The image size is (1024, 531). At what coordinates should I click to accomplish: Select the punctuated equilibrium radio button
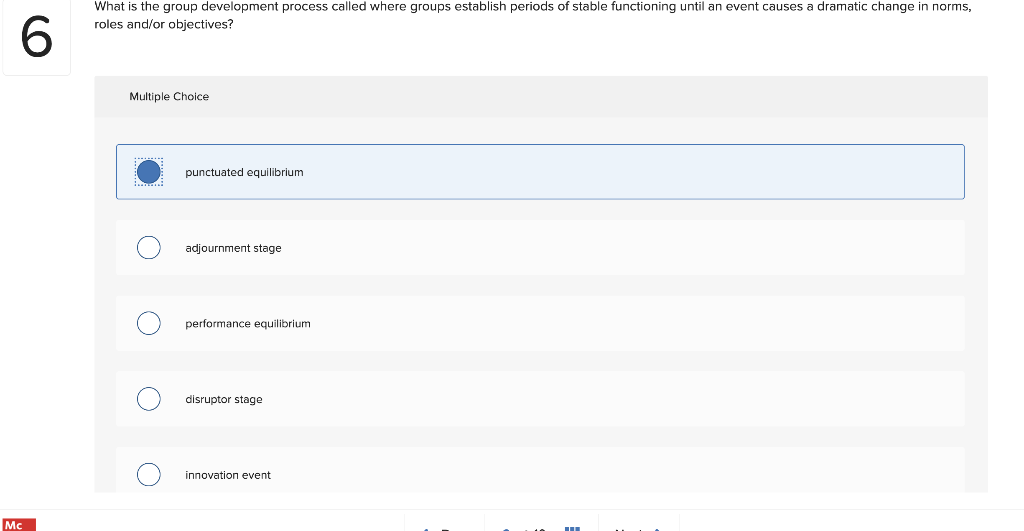pyautogui.click(x=149, y=172)
